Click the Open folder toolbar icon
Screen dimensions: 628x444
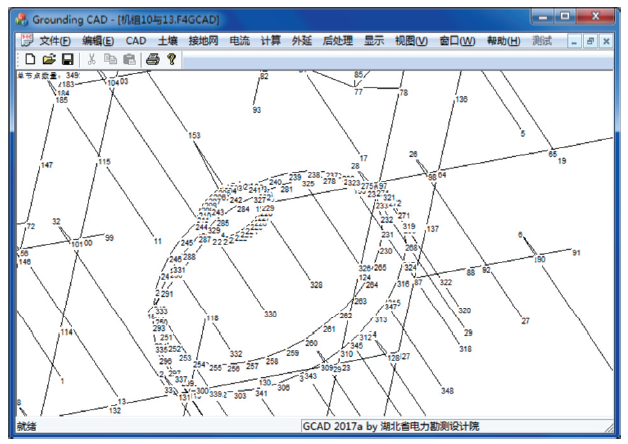coord(48,60)
